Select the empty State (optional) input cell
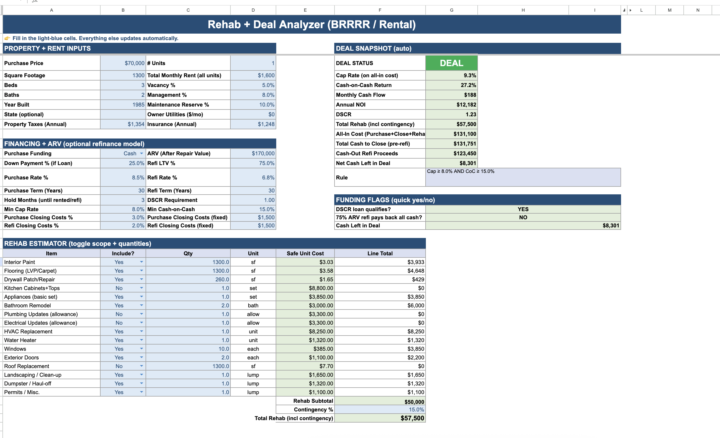The height and width of the screenshot is (438, 720). click(123, 115)
